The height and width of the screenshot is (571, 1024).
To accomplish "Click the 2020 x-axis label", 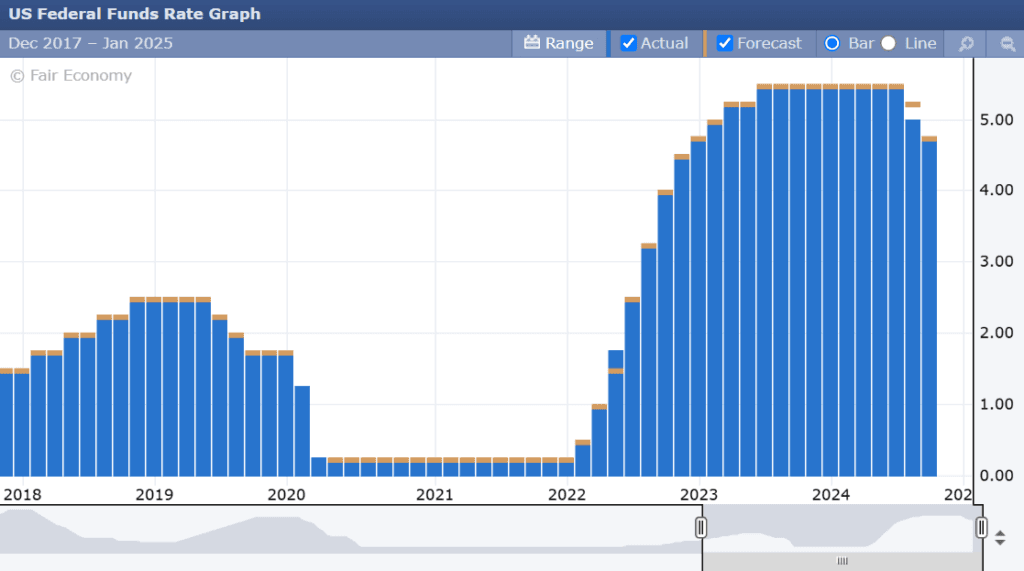I will (x=286, y=495).
